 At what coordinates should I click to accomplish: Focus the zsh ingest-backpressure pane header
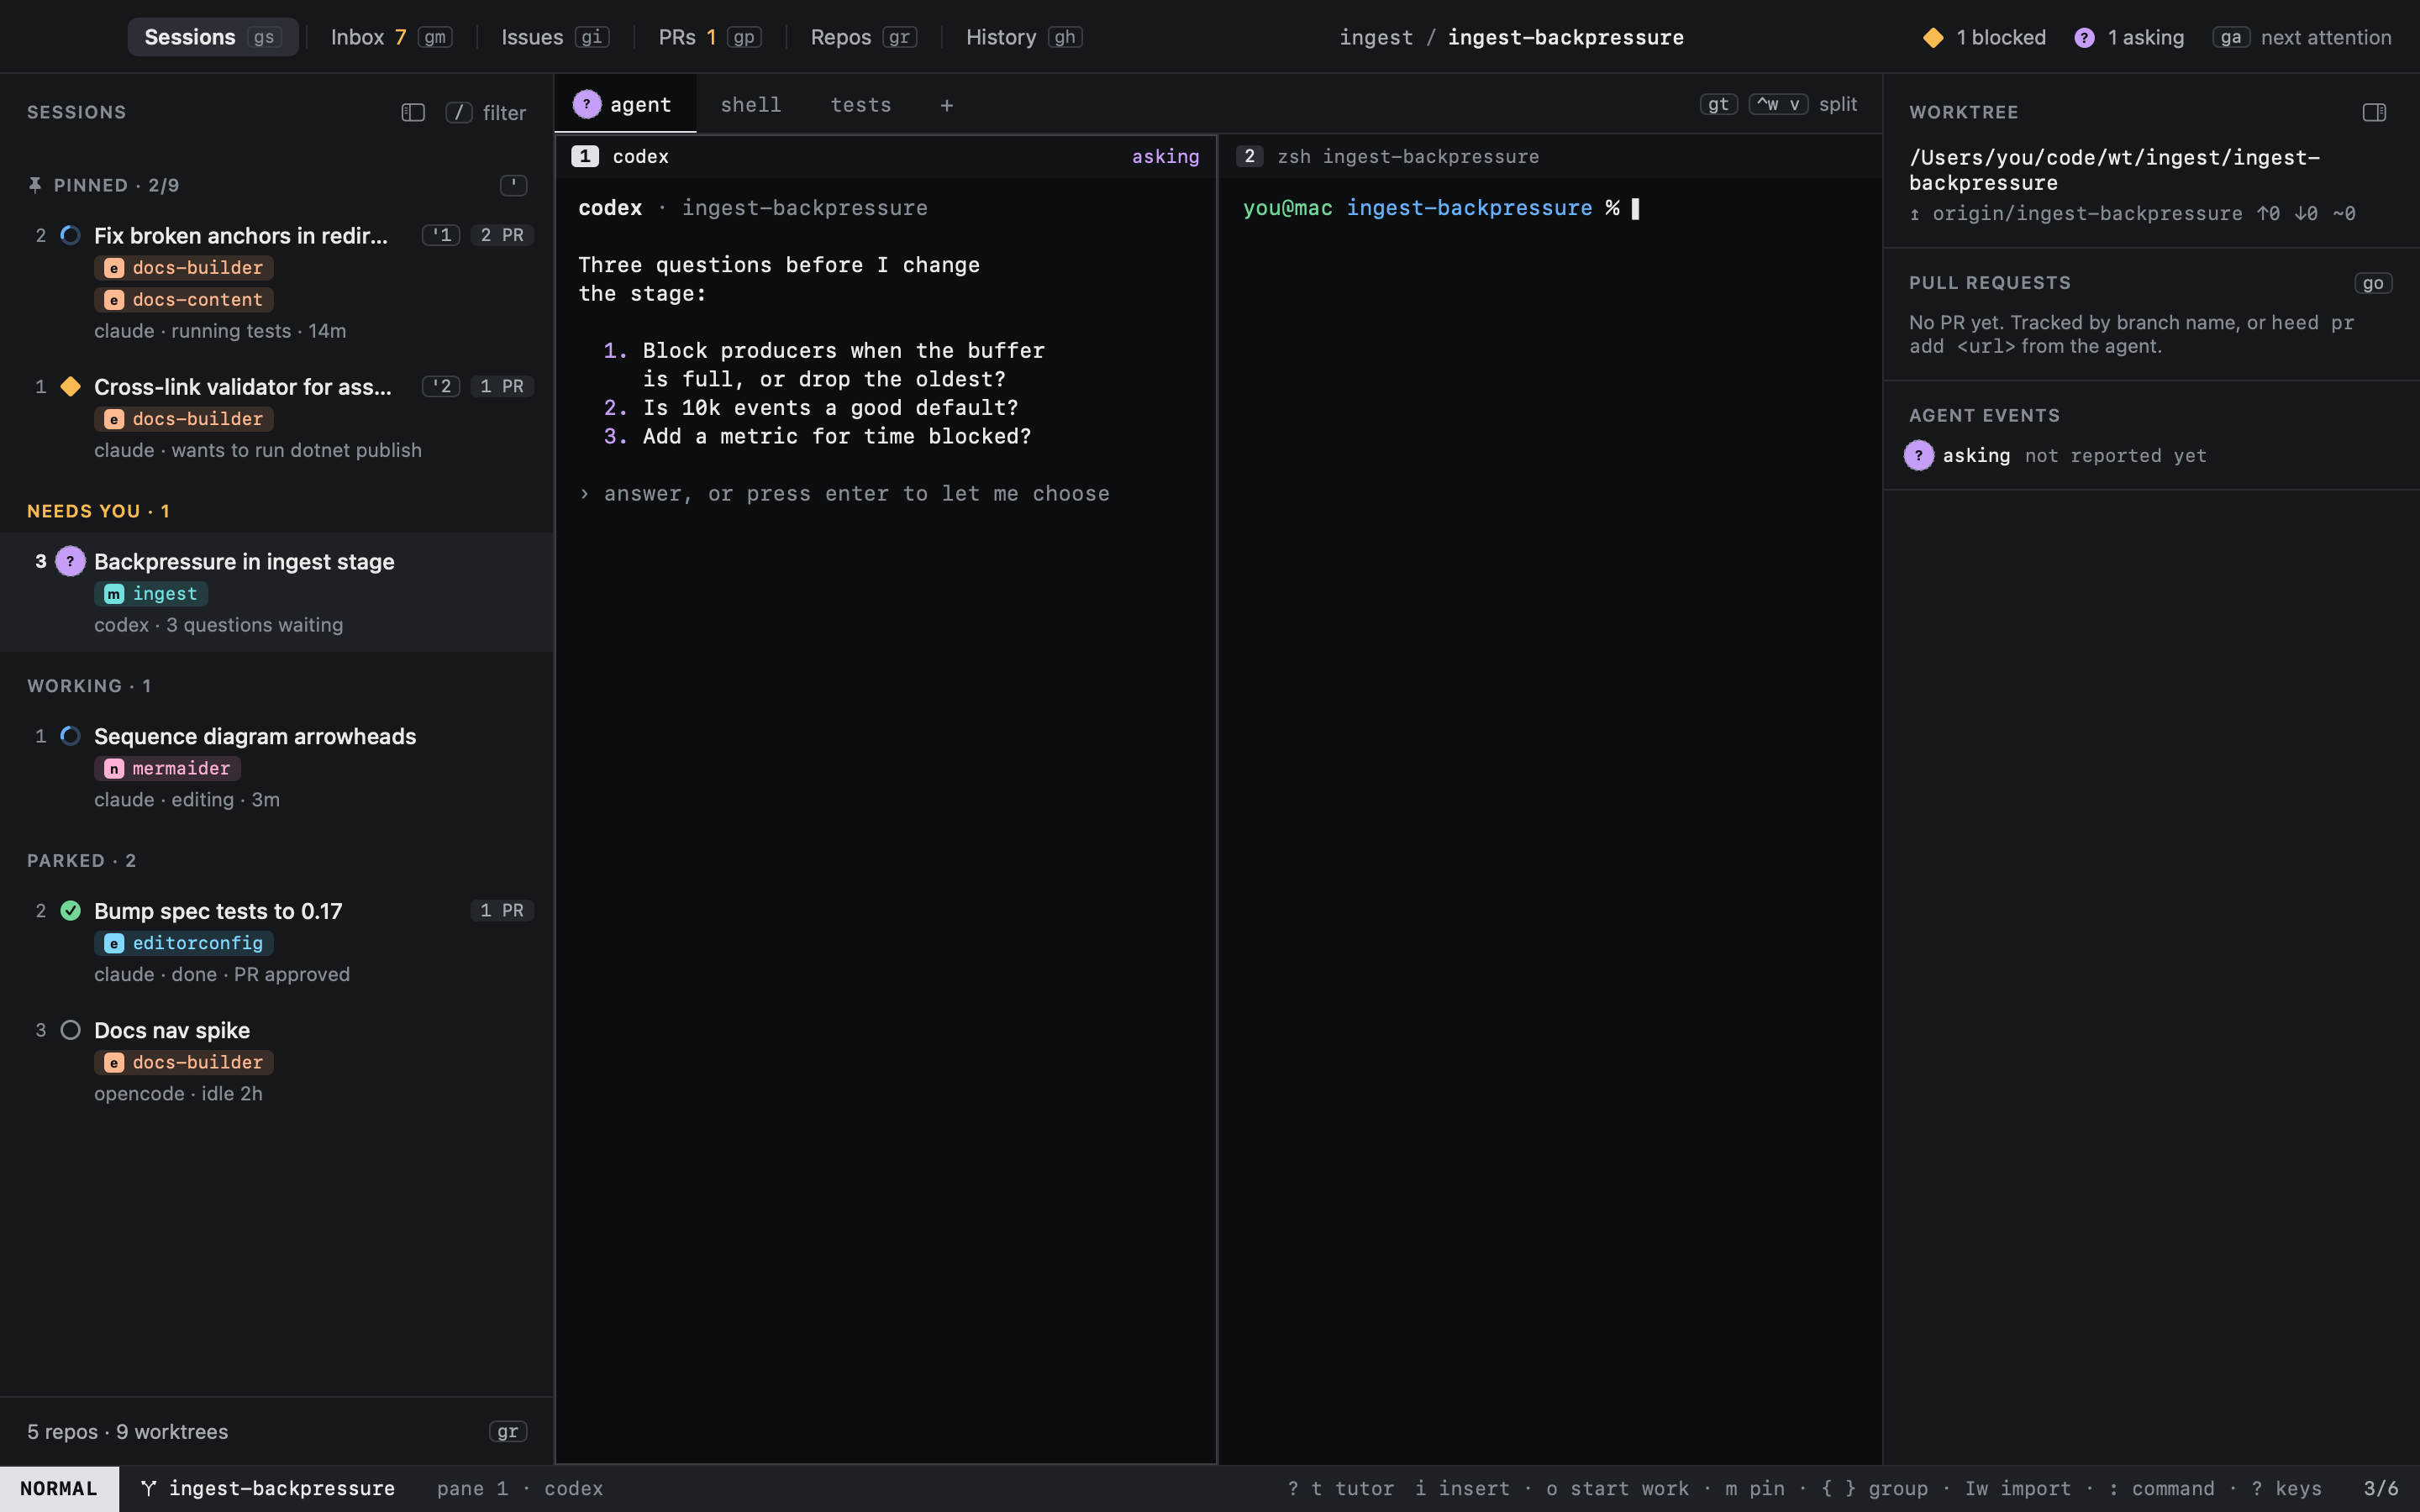pyautogui.click(x=1549, y=156)
